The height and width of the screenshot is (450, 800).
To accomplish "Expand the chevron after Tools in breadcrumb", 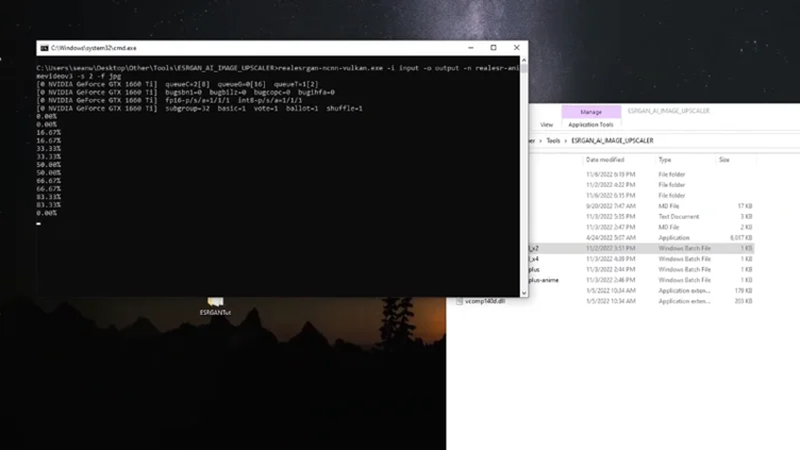I will click(565, 141).
